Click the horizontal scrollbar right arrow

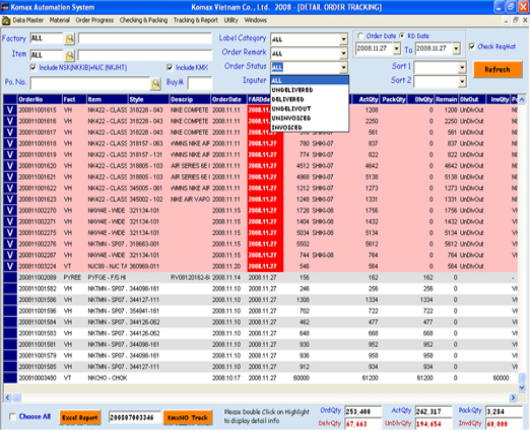pos(513,398)
